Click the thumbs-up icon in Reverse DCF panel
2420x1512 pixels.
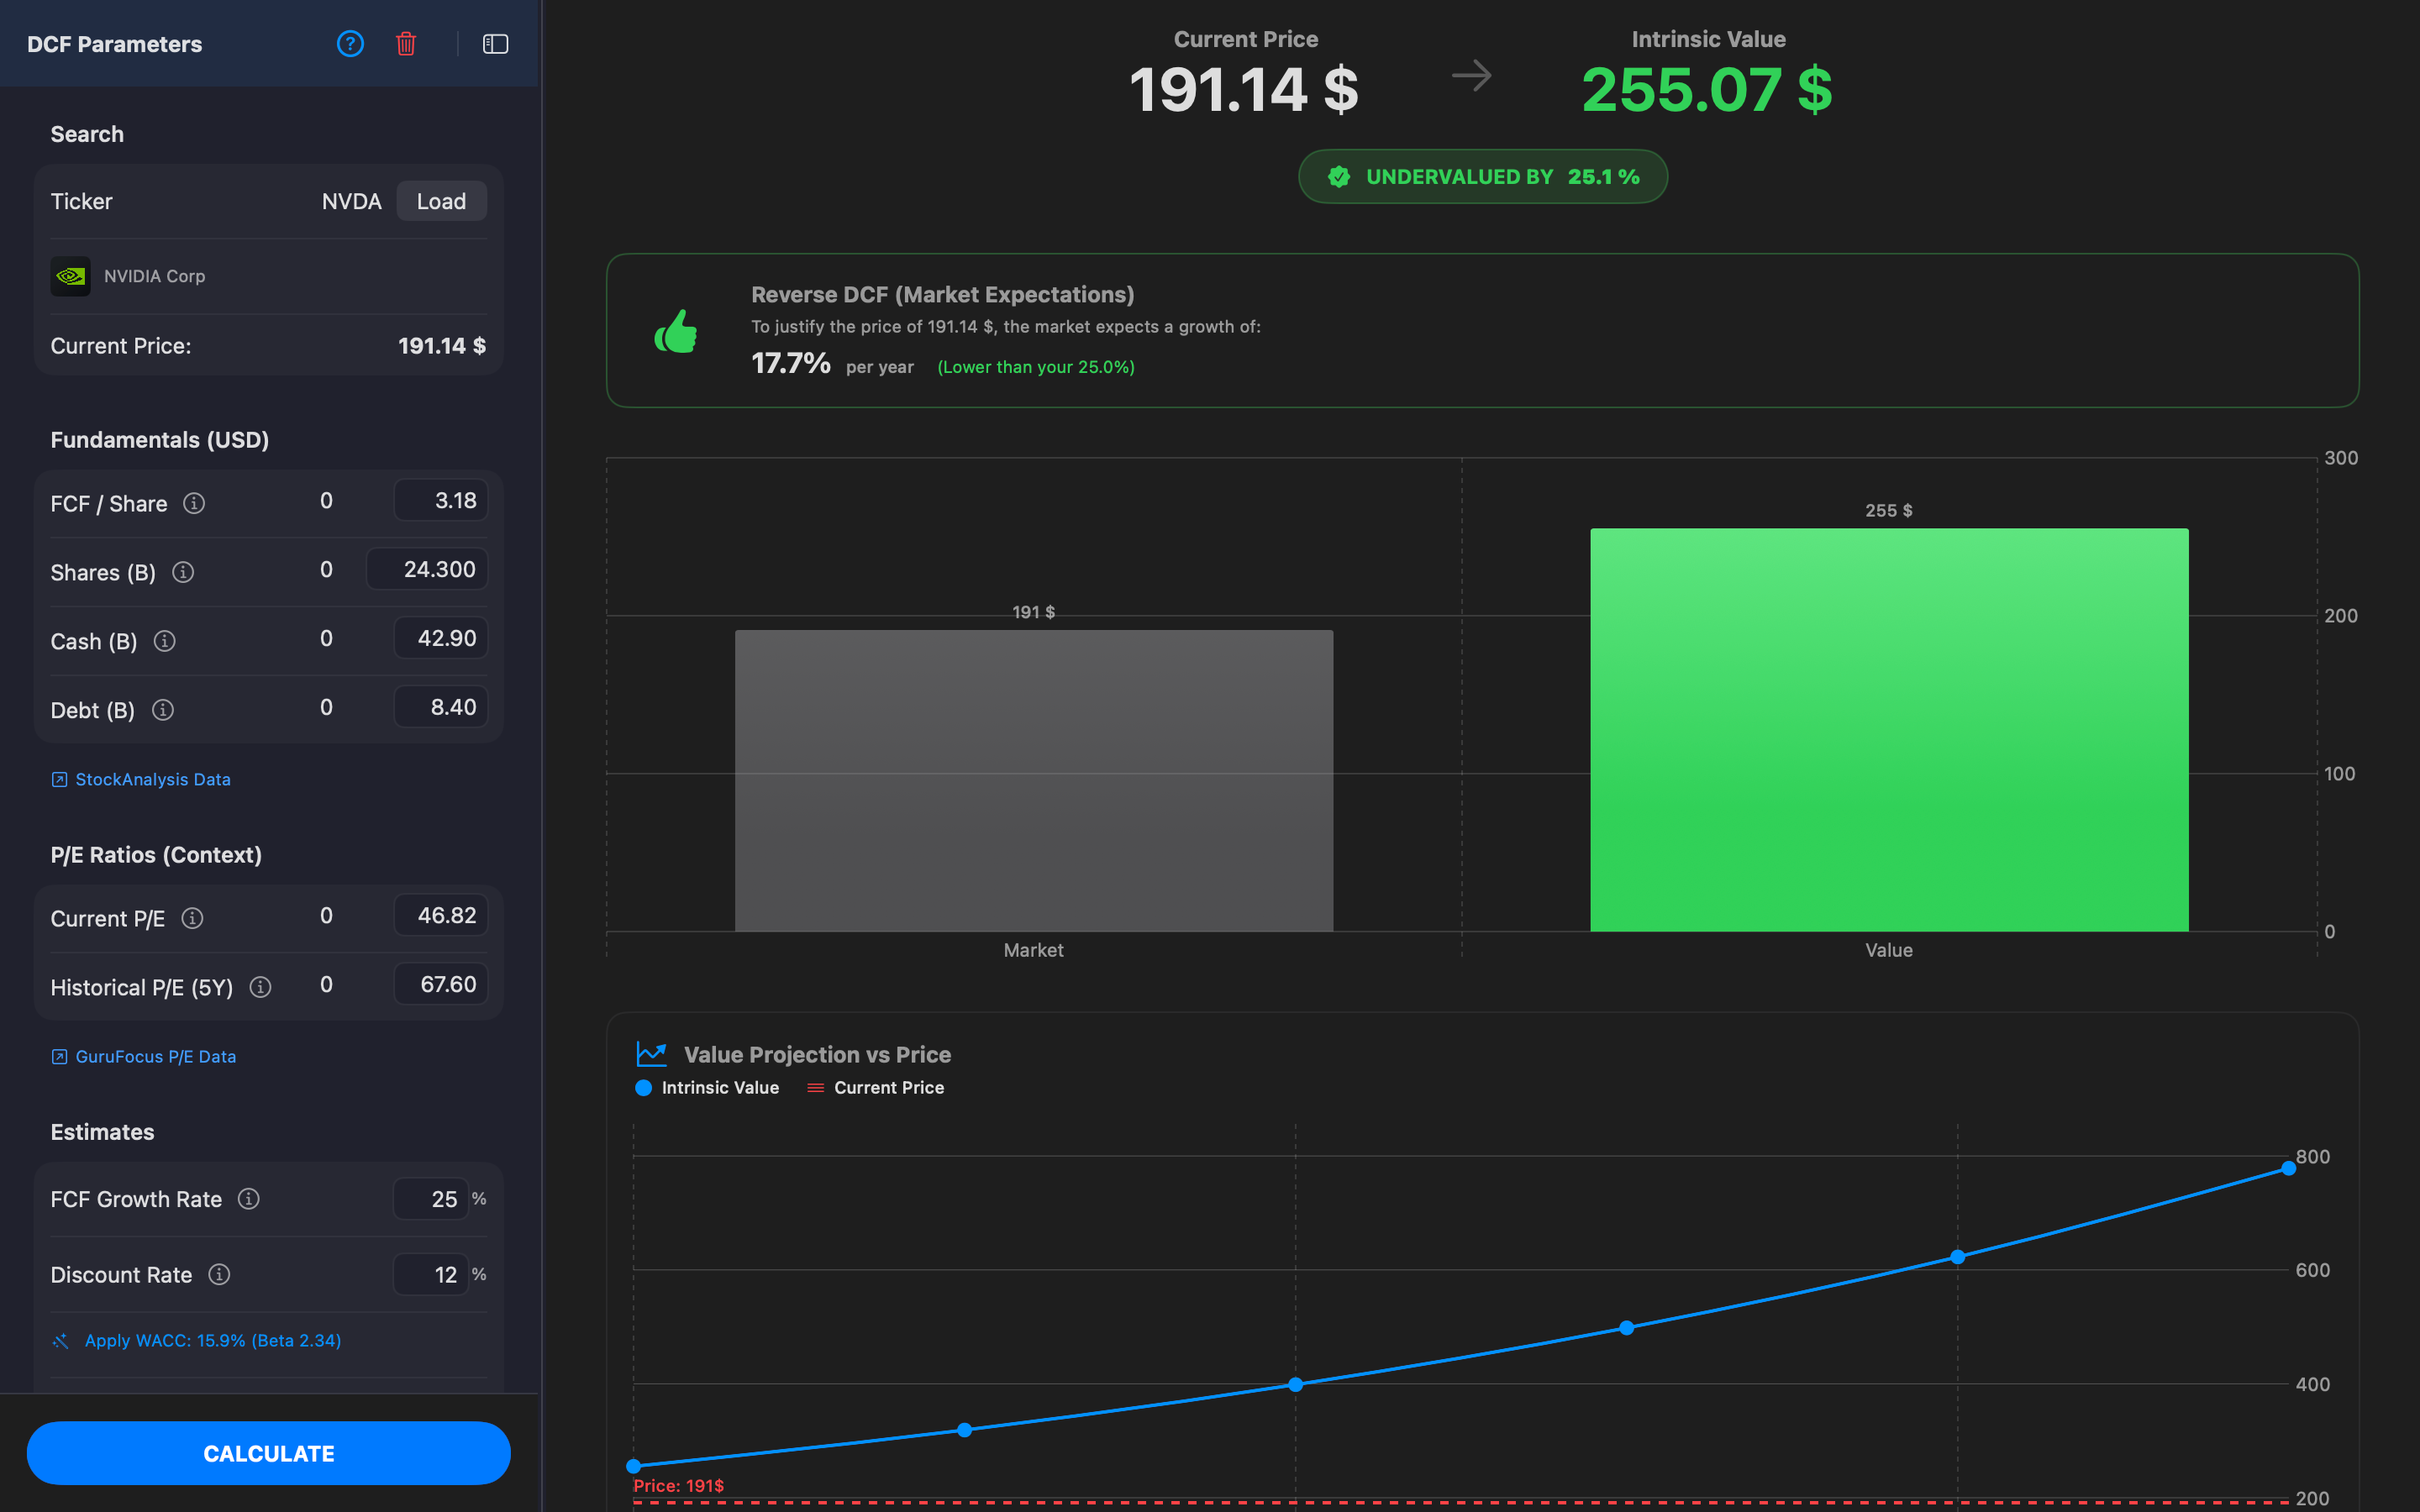677,331
